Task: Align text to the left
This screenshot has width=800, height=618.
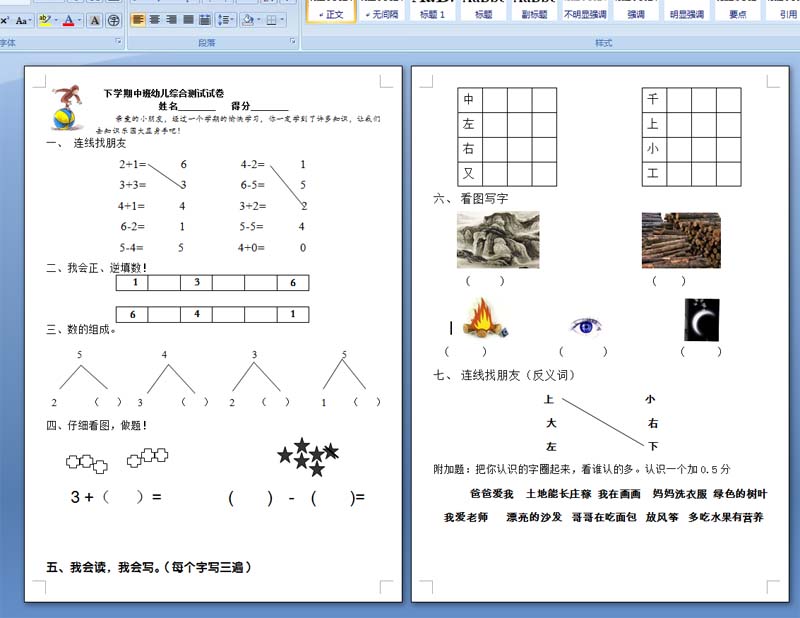Action: [138, 20]
